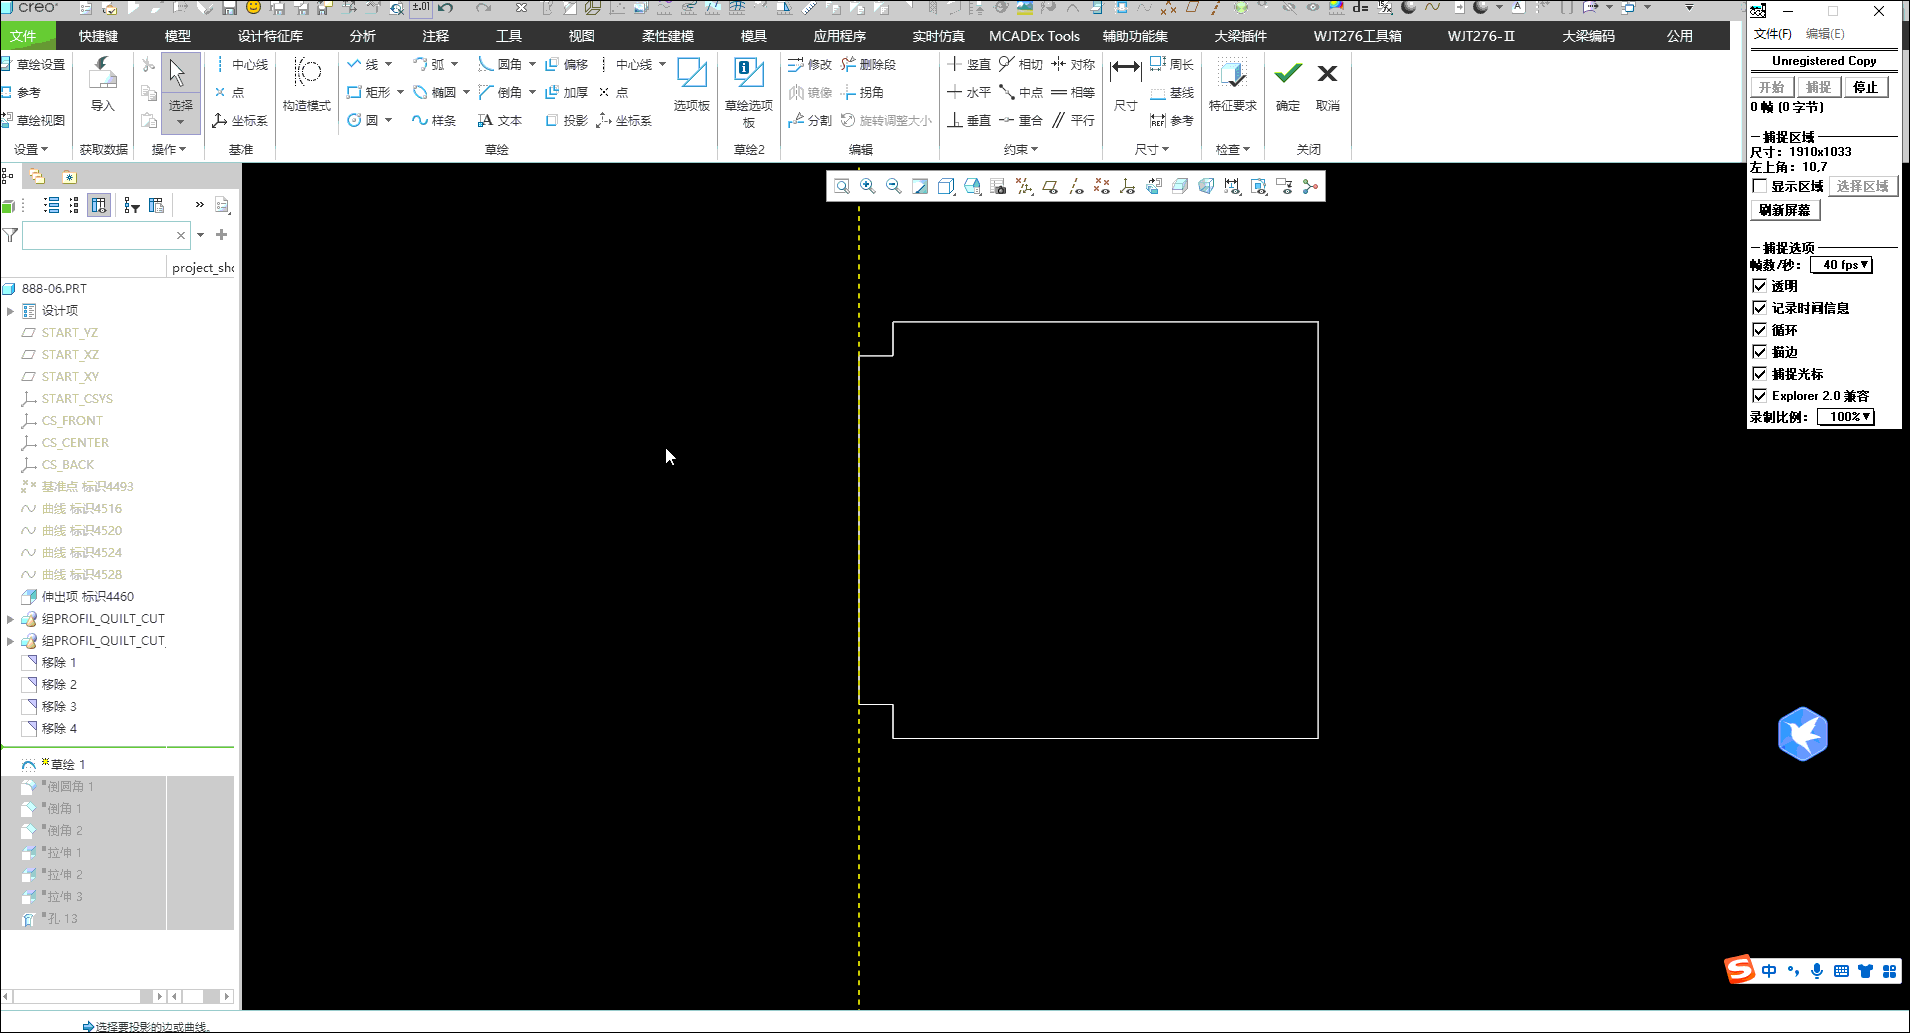
Task: Click Refit in the graphics toolbar
Action: [x=842, y=186]
